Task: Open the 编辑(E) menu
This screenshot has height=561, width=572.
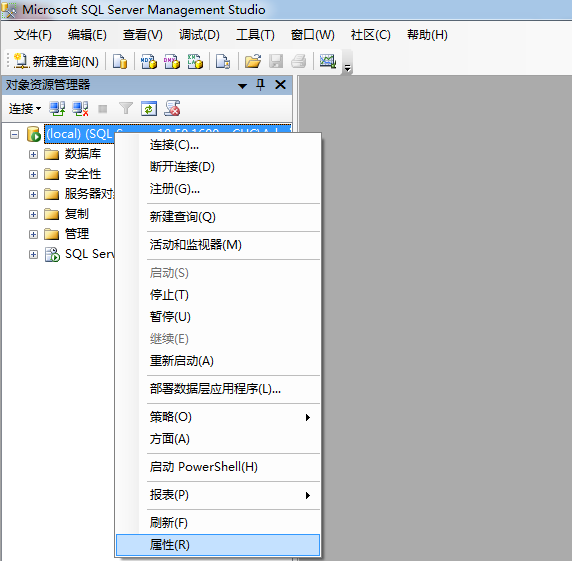Action: coord(87,35)
